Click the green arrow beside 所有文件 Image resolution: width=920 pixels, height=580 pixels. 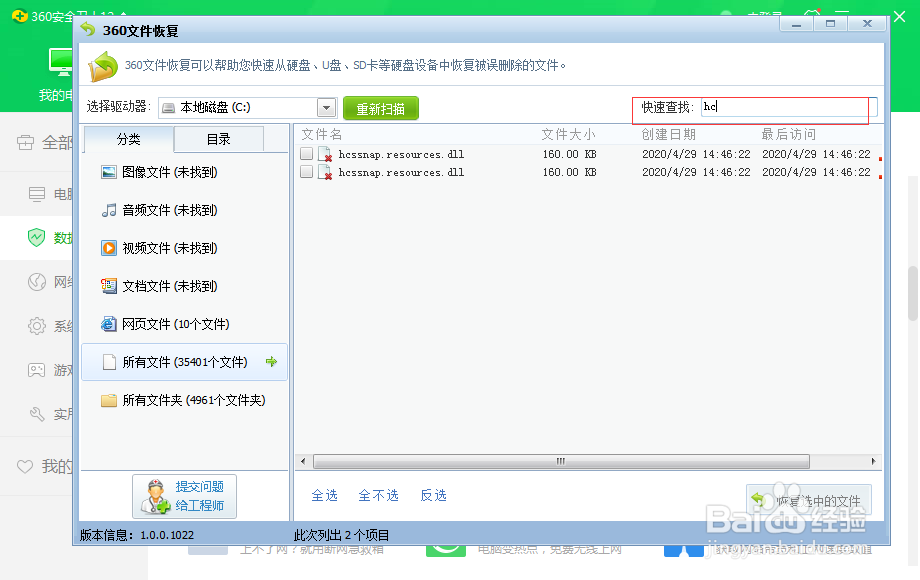(x=270, y=361)
